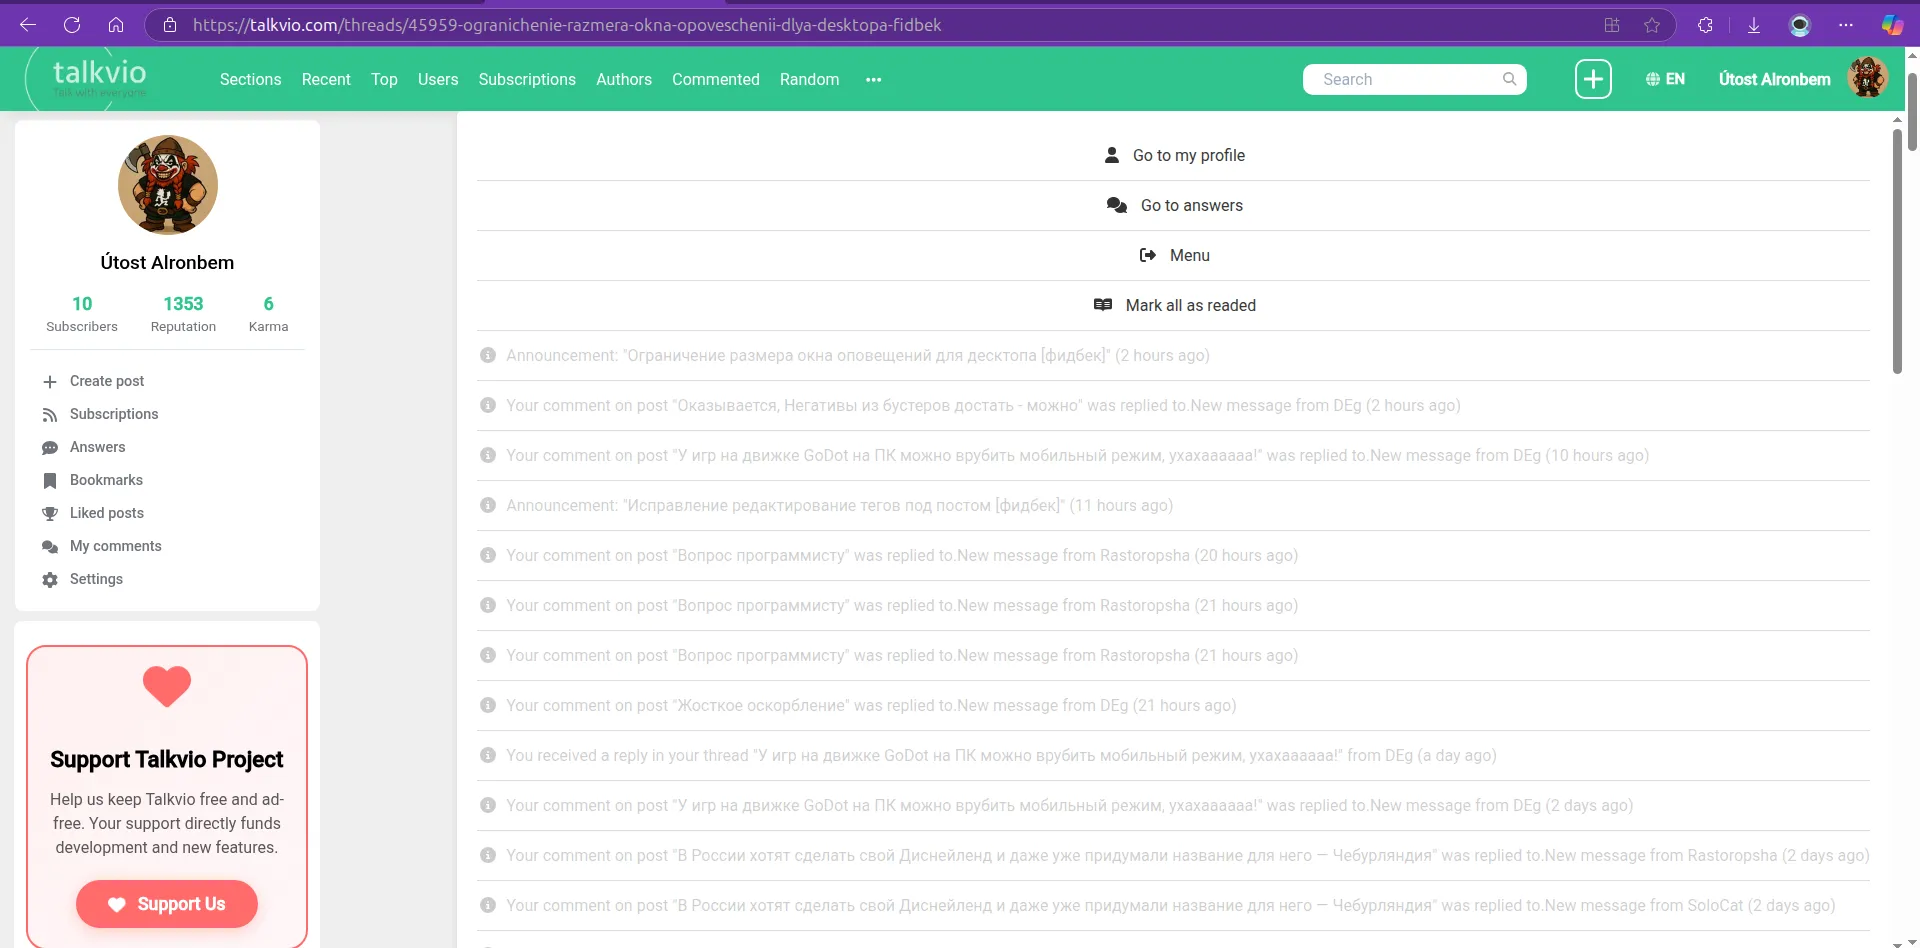
Task: Click the Support Us button
Action: (x=167, y=904)
